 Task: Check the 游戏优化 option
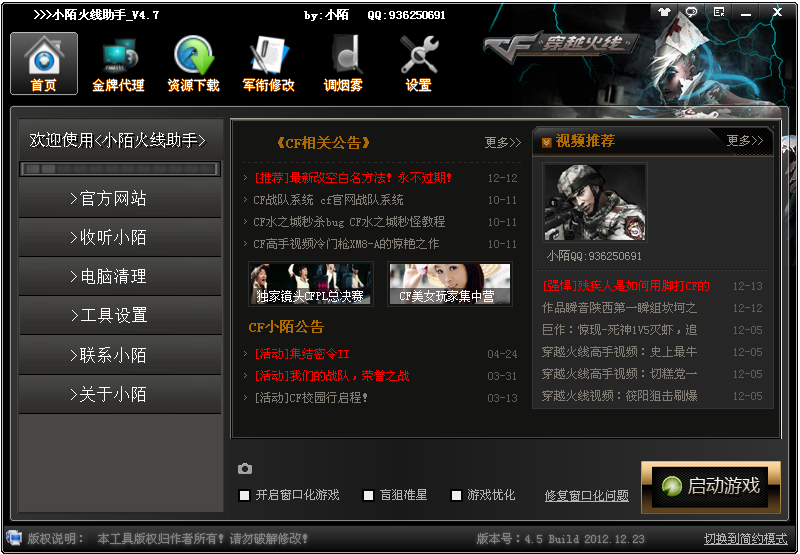[457, 495]
